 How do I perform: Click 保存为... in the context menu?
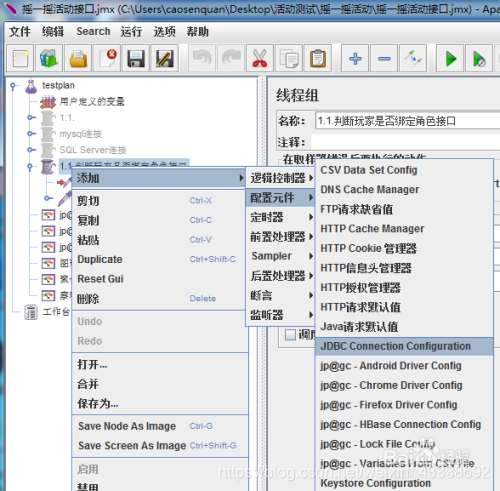coord(159,404)
